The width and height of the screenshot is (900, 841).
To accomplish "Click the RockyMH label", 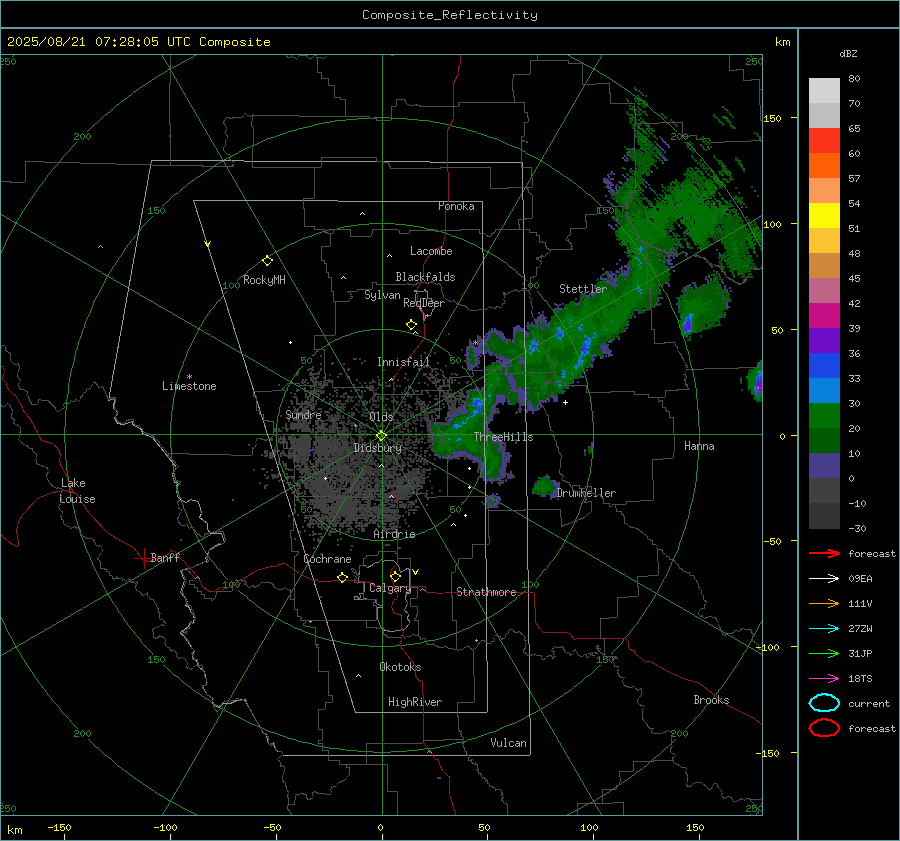I will [264, 280].
